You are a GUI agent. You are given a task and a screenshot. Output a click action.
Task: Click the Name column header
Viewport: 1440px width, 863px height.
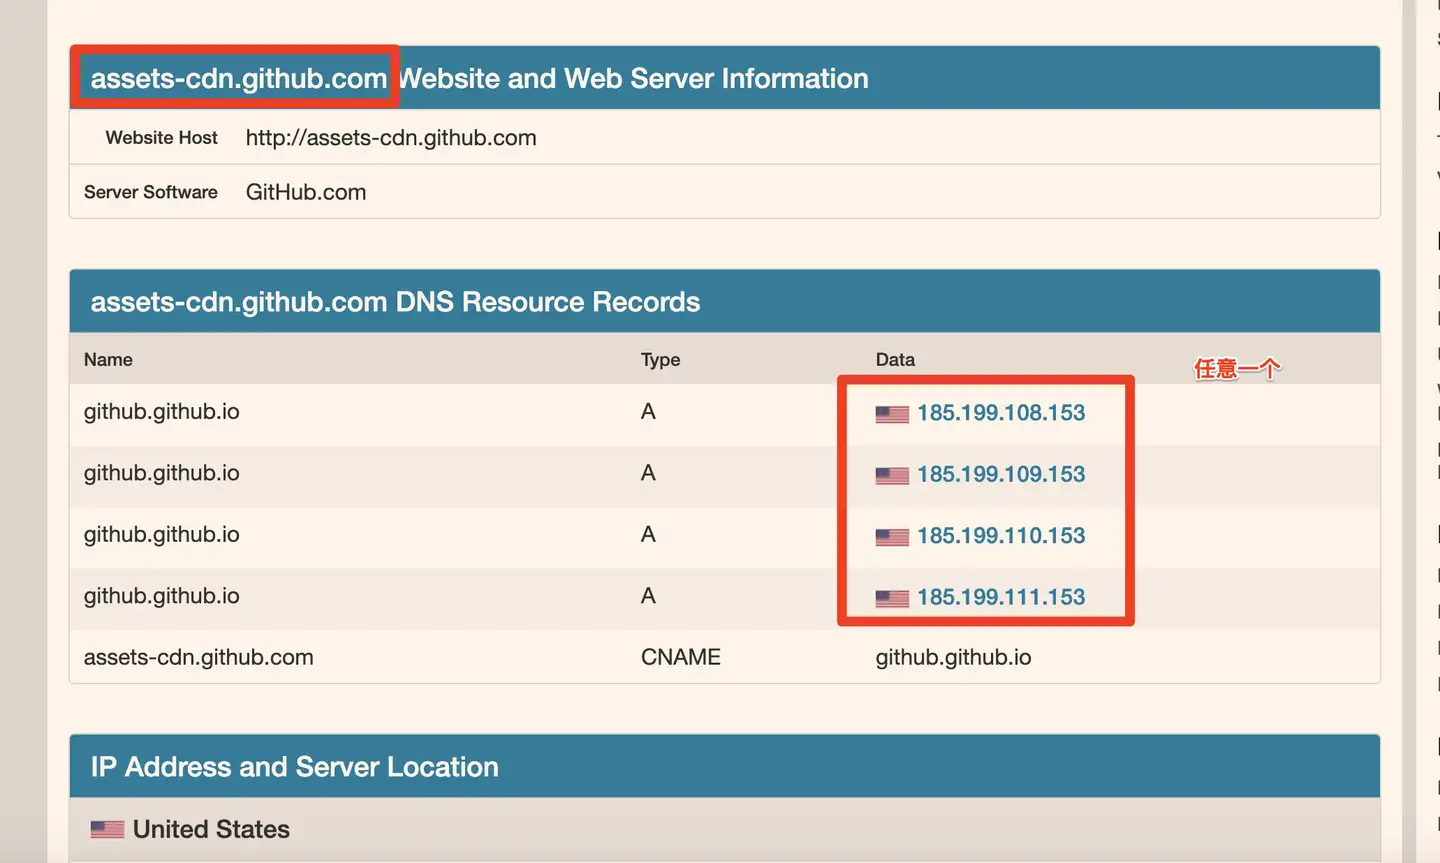pyautogui.click(x=108, y=360)
